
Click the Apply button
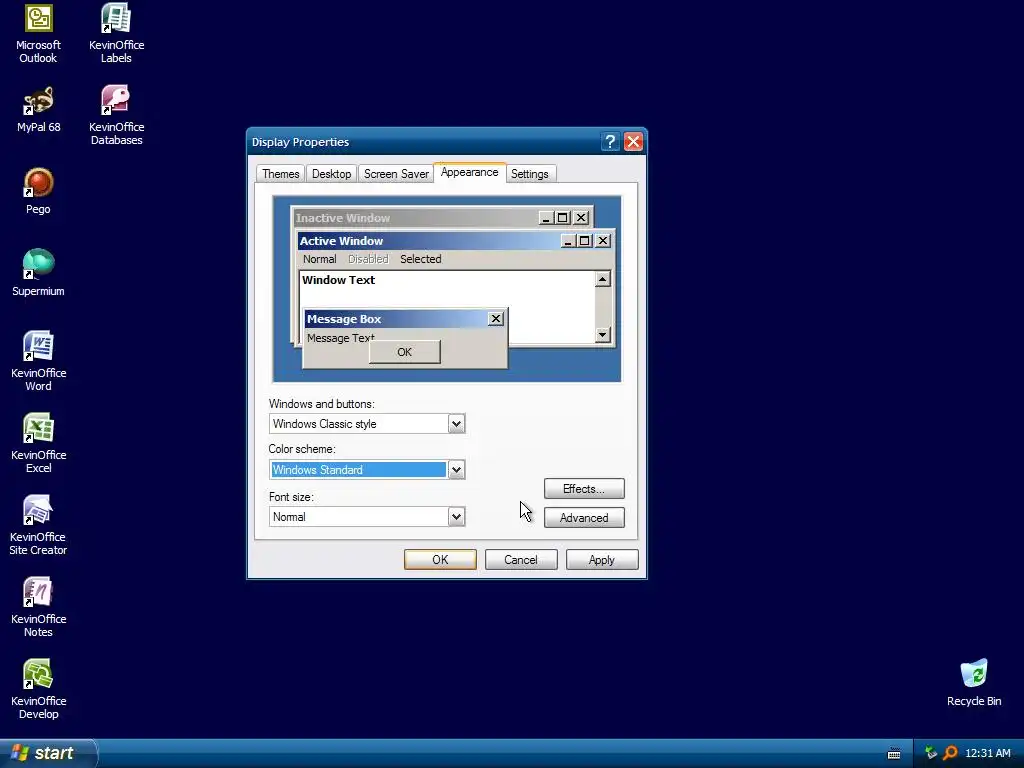coord(601,560)
